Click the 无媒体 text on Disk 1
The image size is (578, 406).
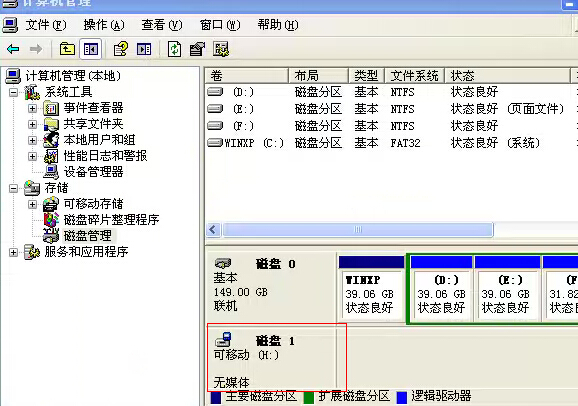pos(231,382)
